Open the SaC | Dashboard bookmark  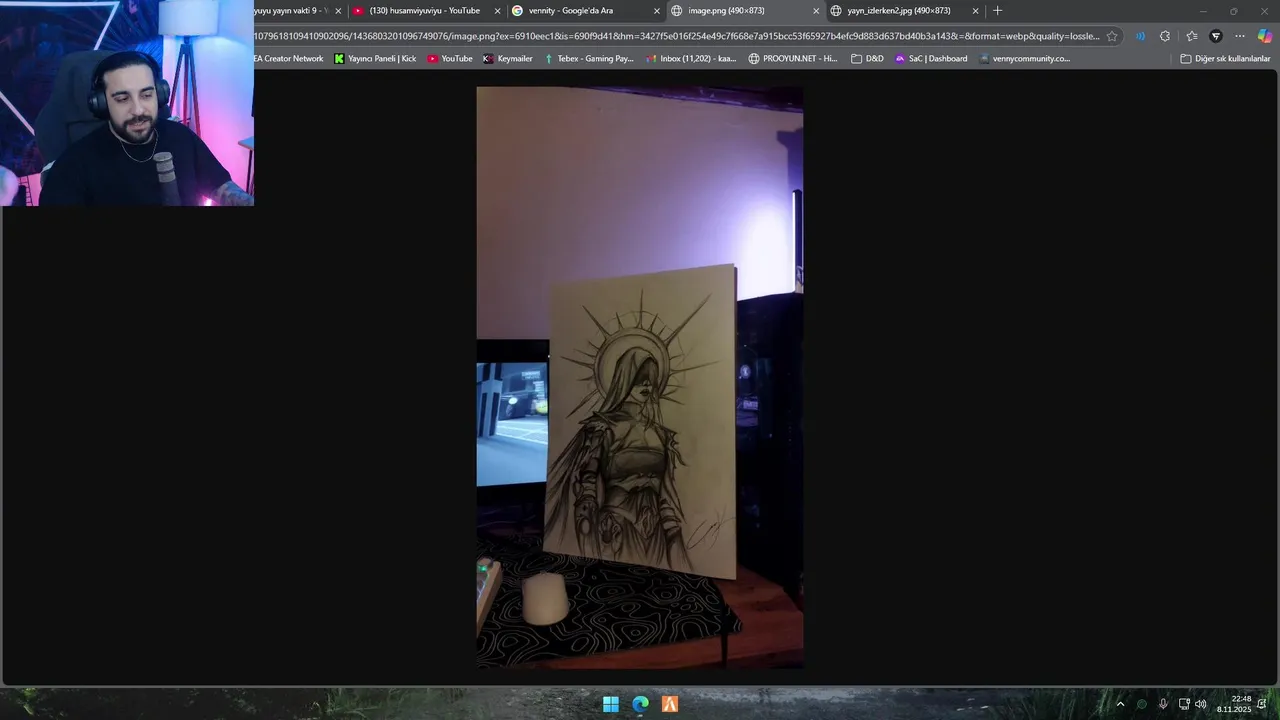click(931, 59)
